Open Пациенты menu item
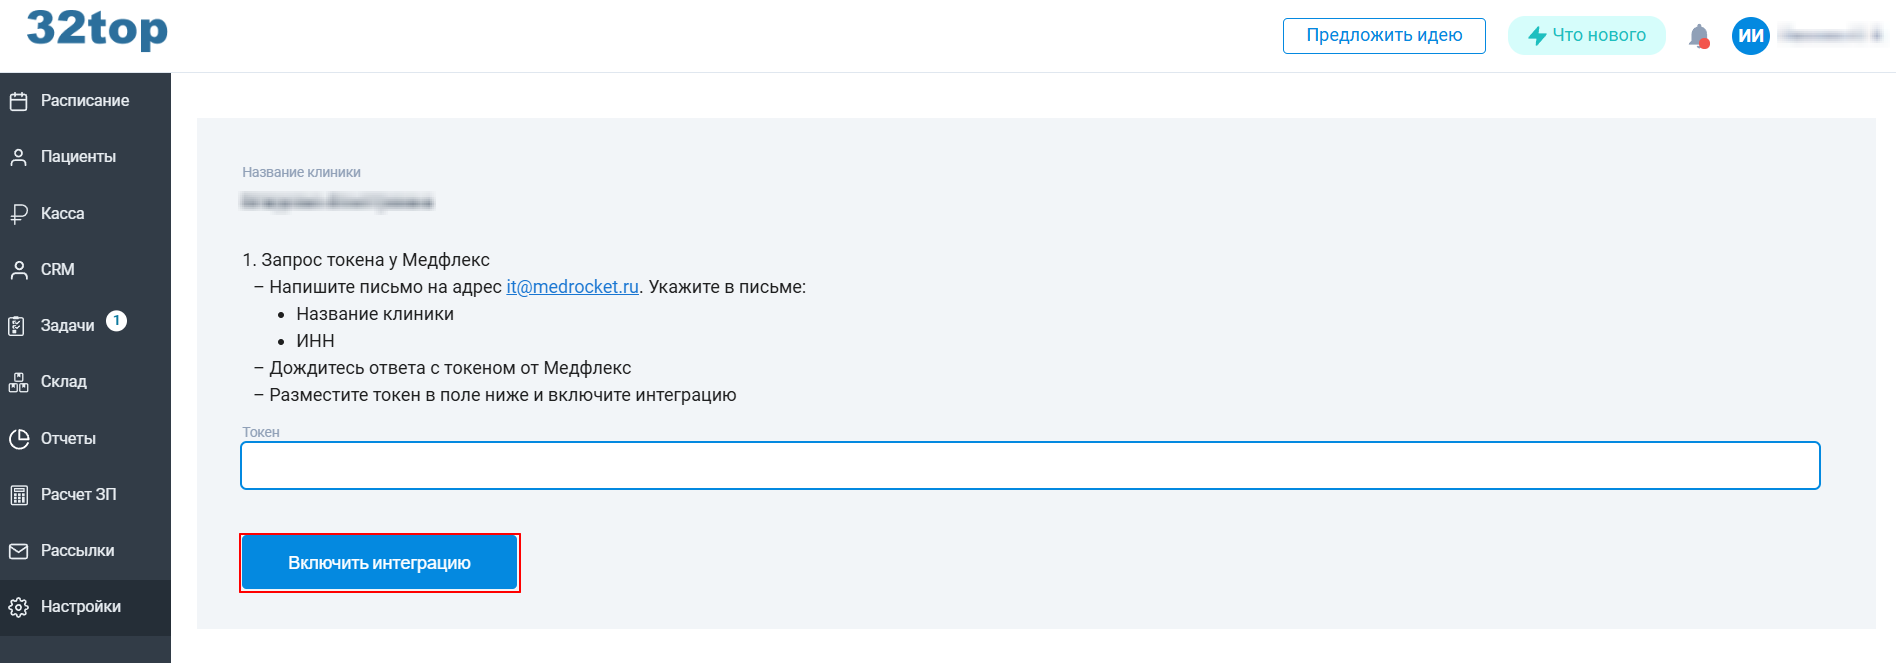Image resolution: width=1896 pixels, height=663 pixels. 85,157
